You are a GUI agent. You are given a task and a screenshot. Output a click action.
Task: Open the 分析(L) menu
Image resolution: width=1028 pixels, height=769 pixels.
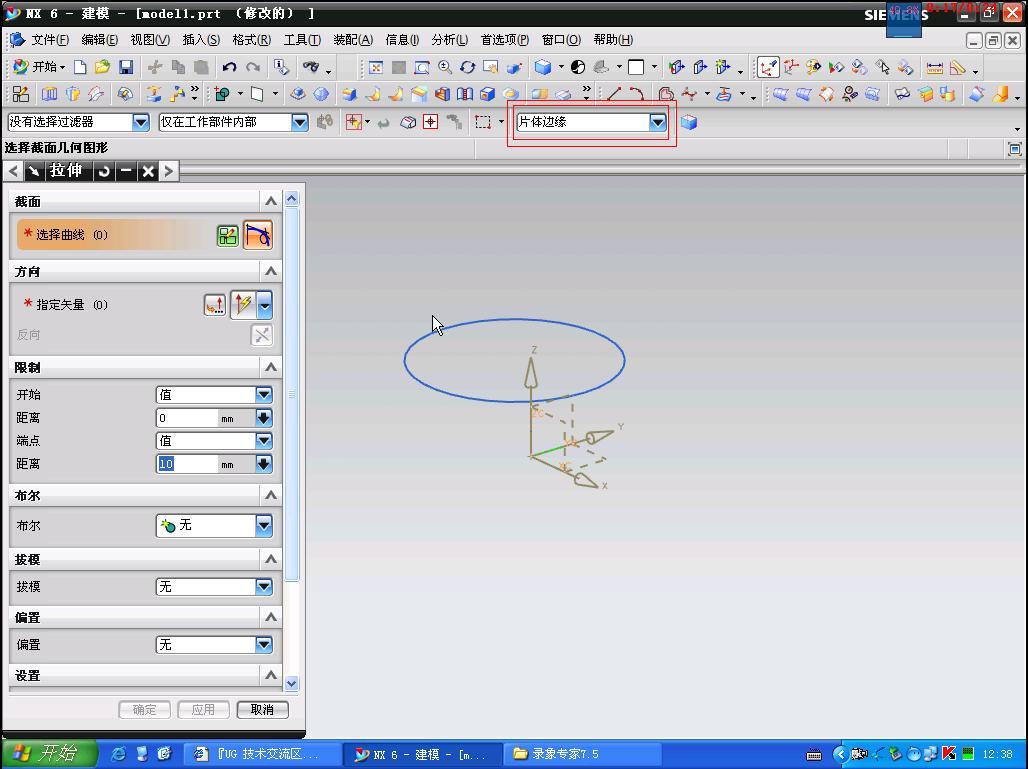[x=450, y=40]
